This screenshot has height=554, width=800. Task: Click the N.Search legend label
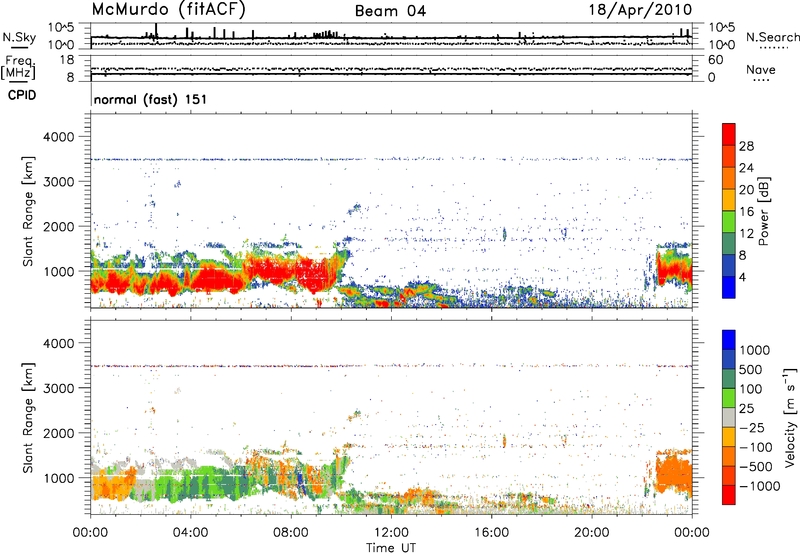click(772, 37)
